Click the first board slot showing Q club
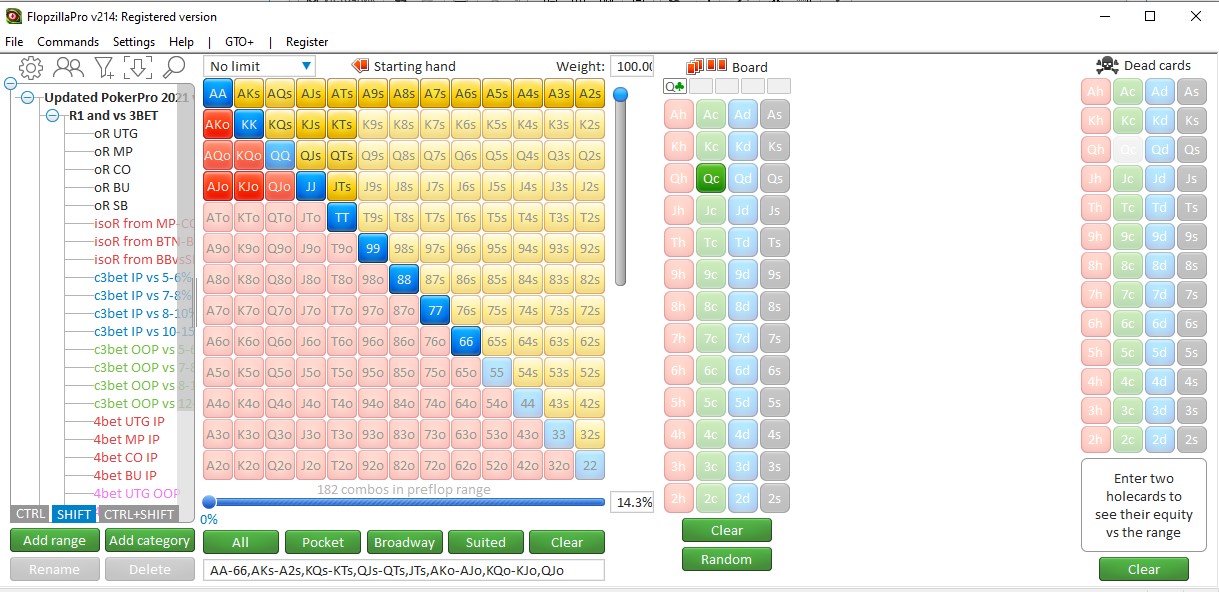Image resolution: width=1219 pixels, height=592 pixels. click(x=674, y=86)
